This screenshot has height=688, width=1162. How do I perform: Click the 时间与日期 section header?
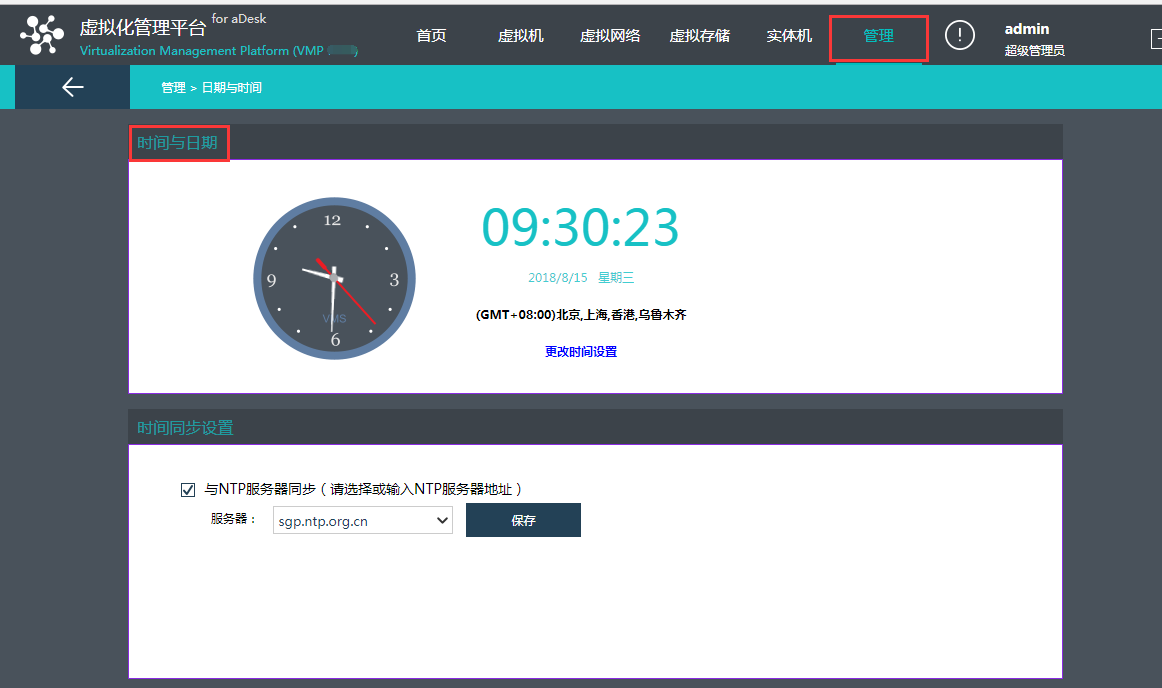[178, 142]
